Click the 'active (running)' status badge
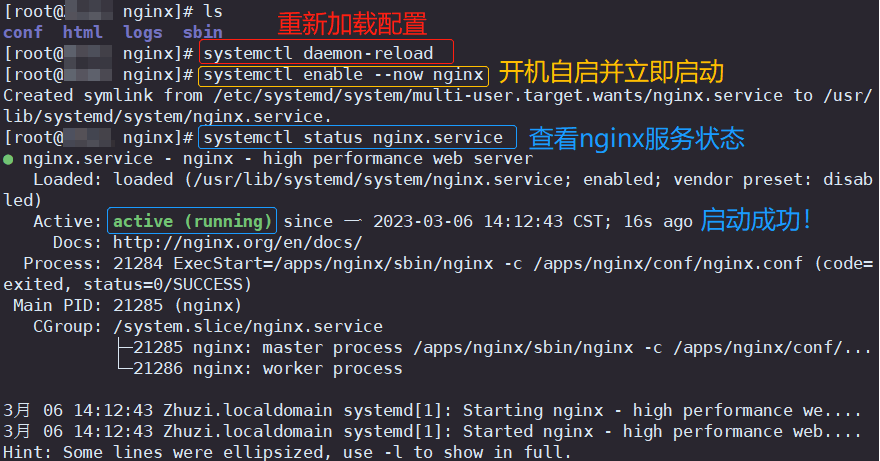 (x=192, y=221)
